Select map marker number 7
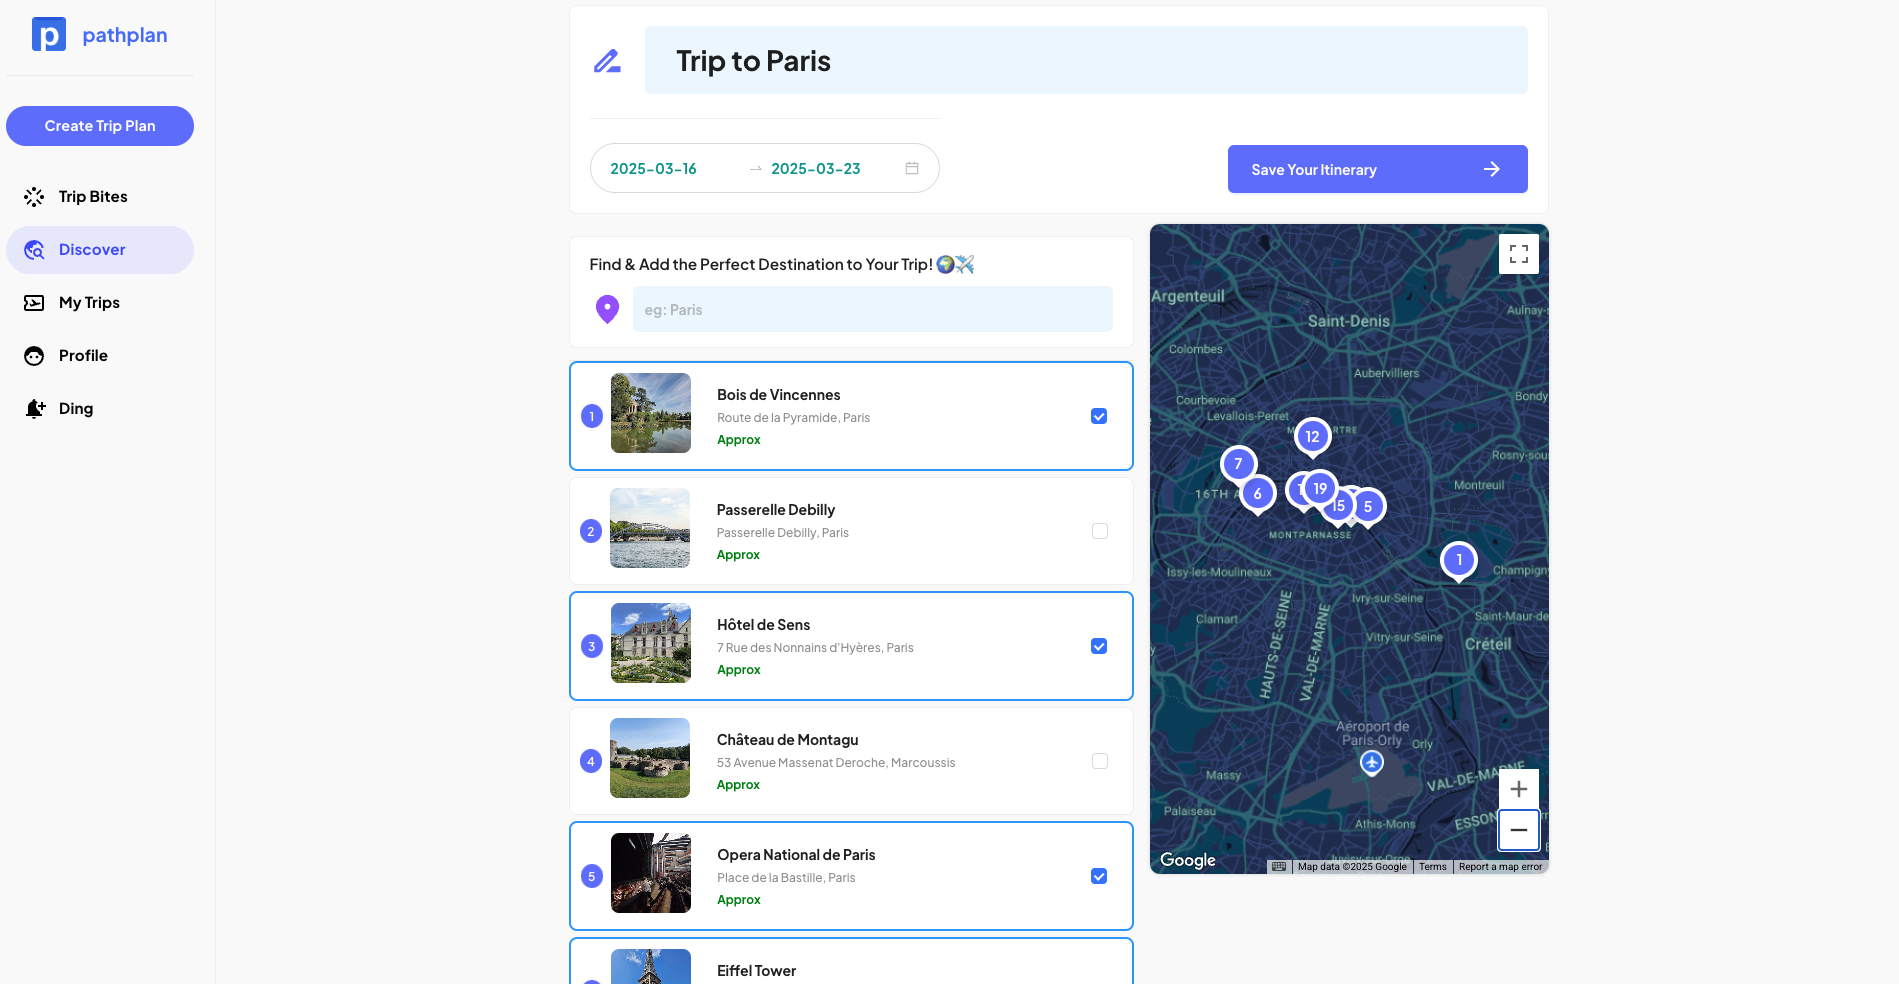1899x984 pixels. pyautogui.click(x=1238, y=464)
